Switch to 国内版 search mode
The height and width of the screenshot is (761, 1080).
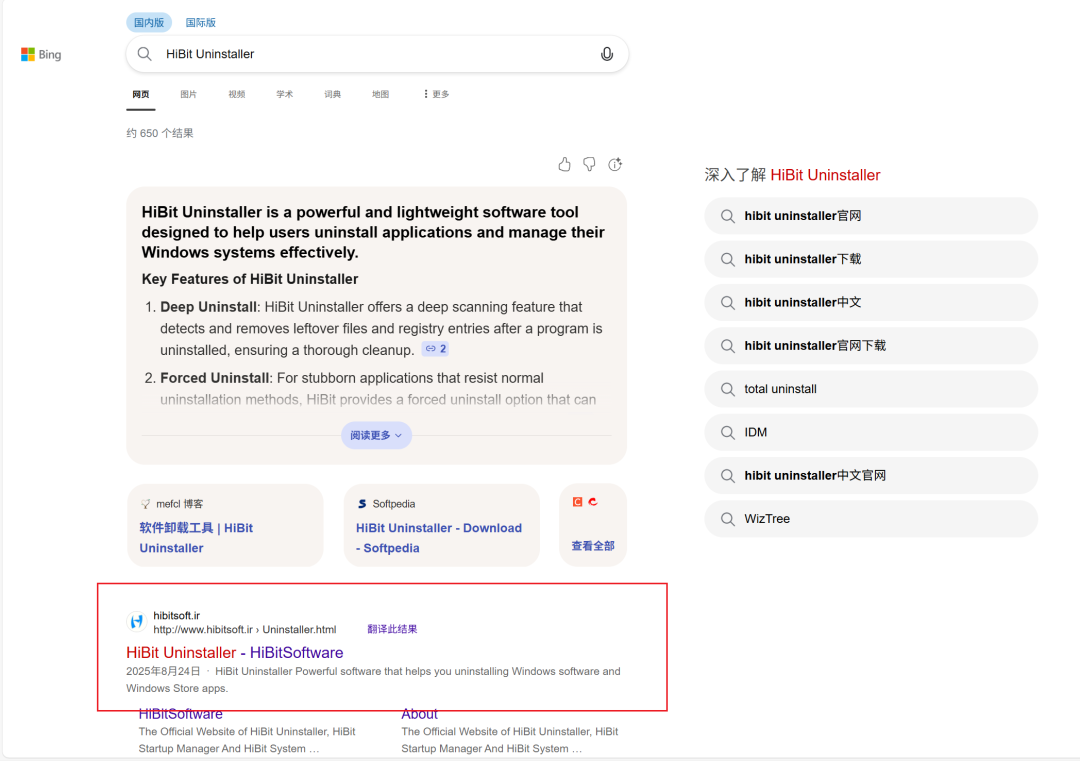pos(149,22)
